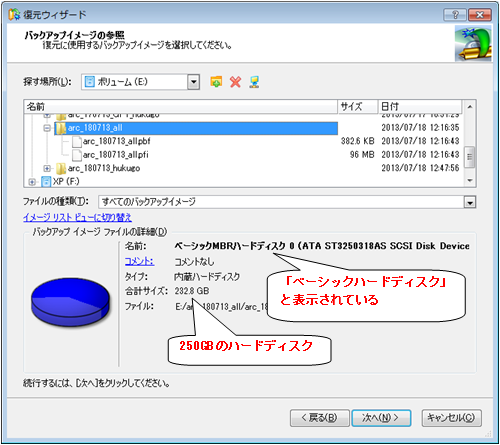Screen dimensions: 500x445
Task: Click the map network drive icon
Action: click(254, 82)
